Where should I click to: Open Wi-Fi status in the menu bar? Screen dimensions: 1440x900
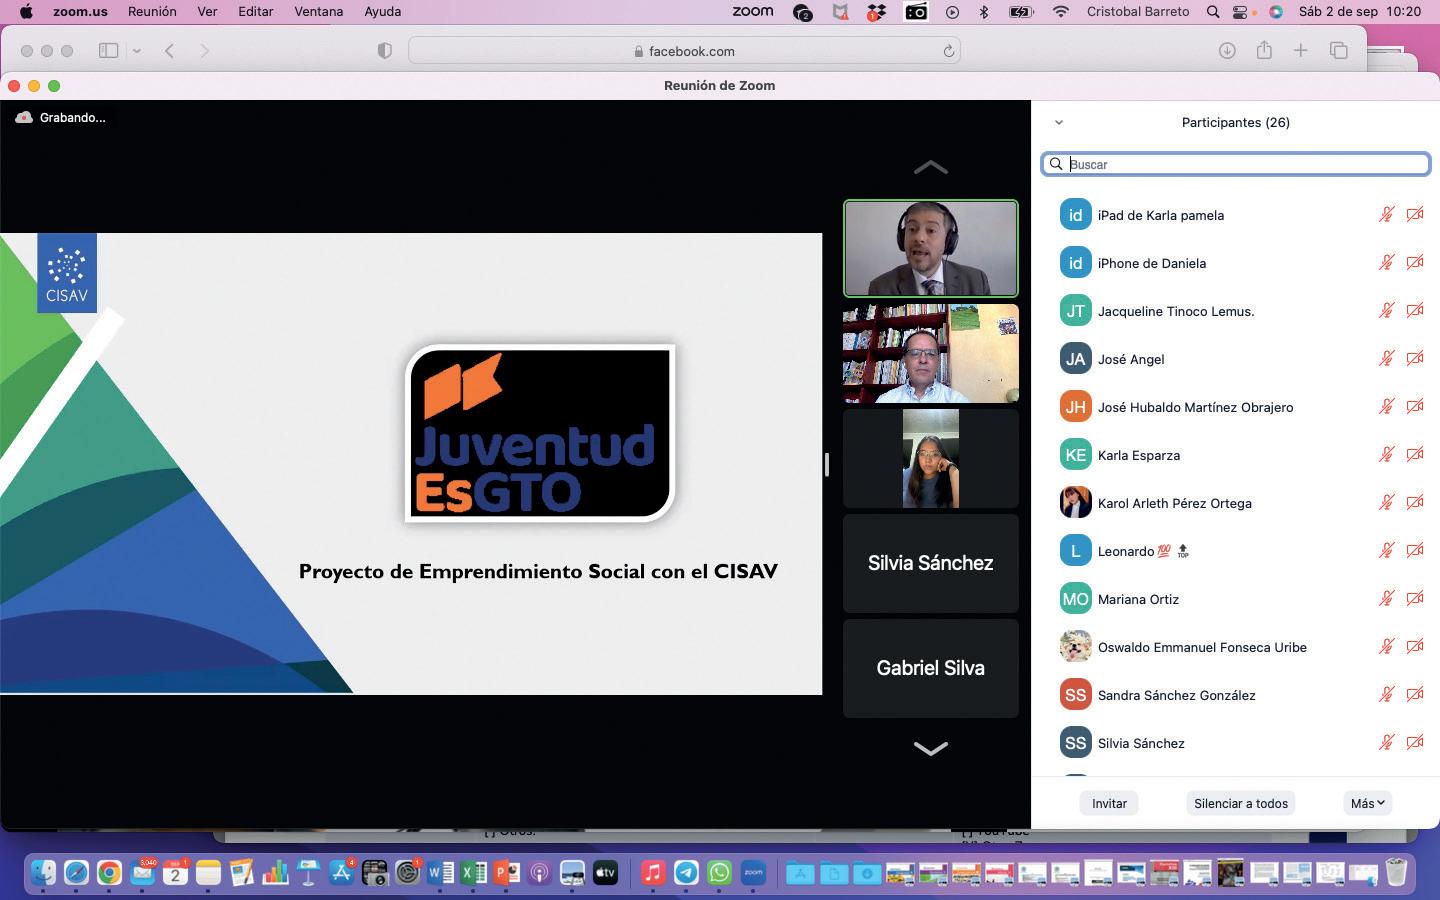coord(1061,12)
